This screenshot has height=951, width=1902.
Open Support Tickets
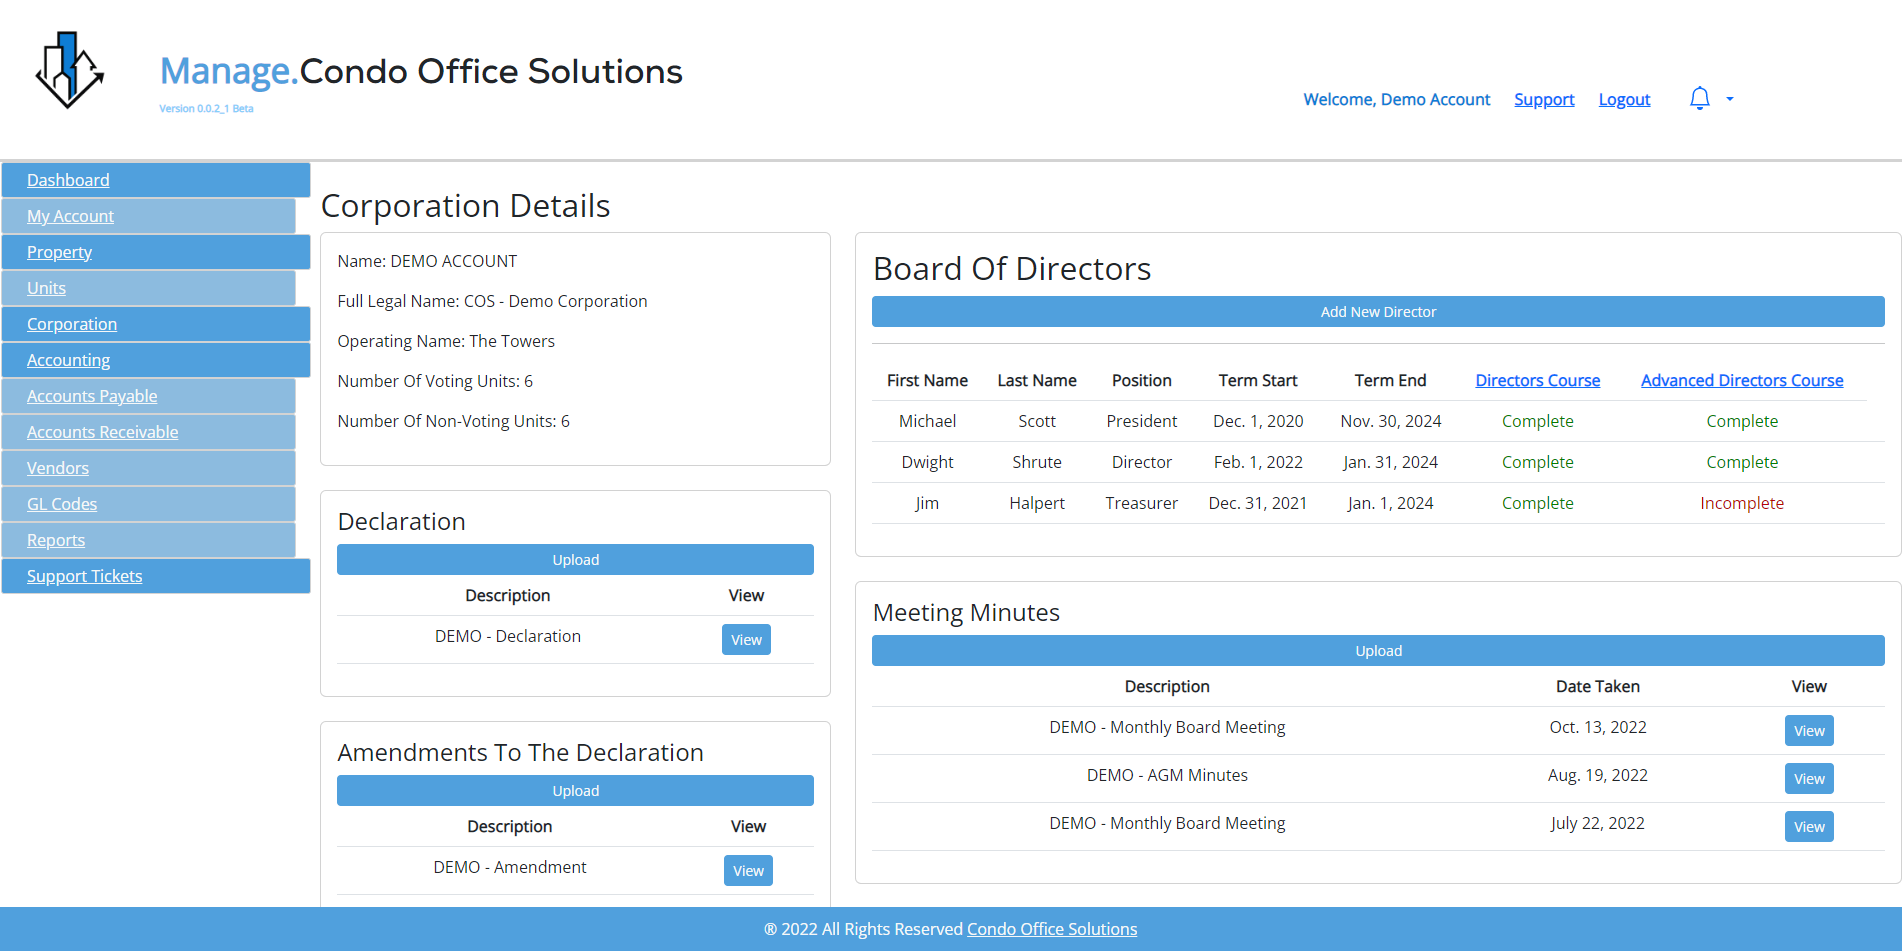[x=84, y=575]
